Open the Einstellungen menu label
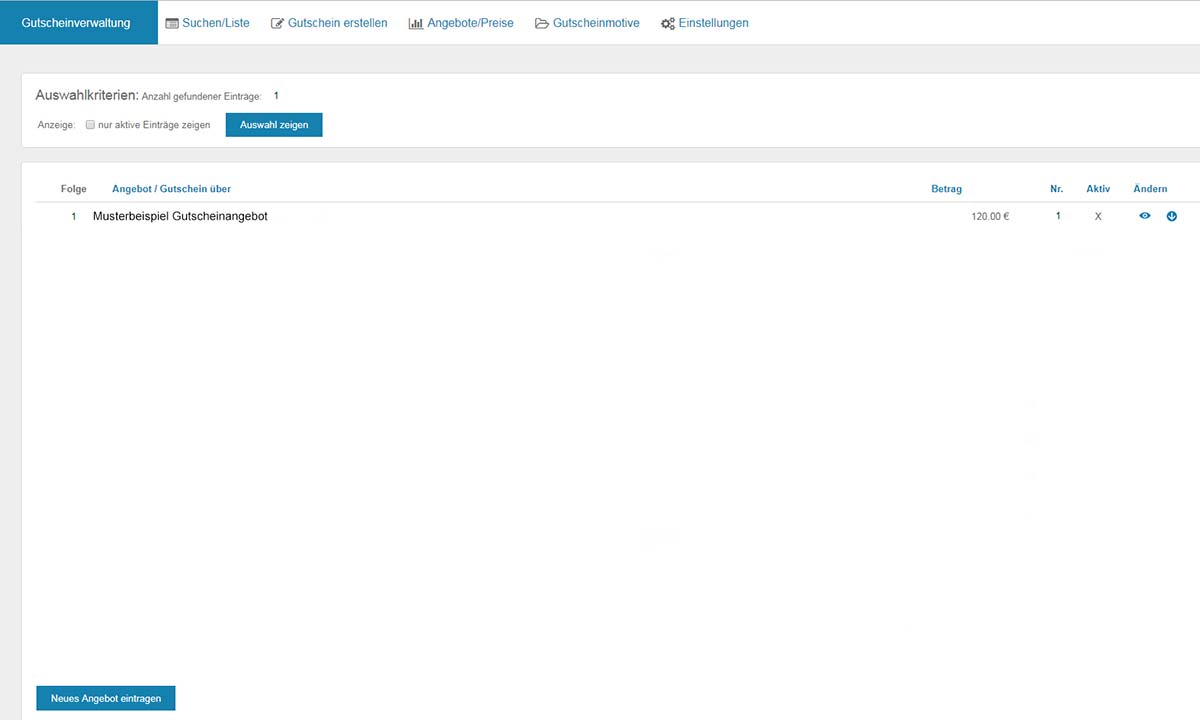 click(x=713, y=23)
